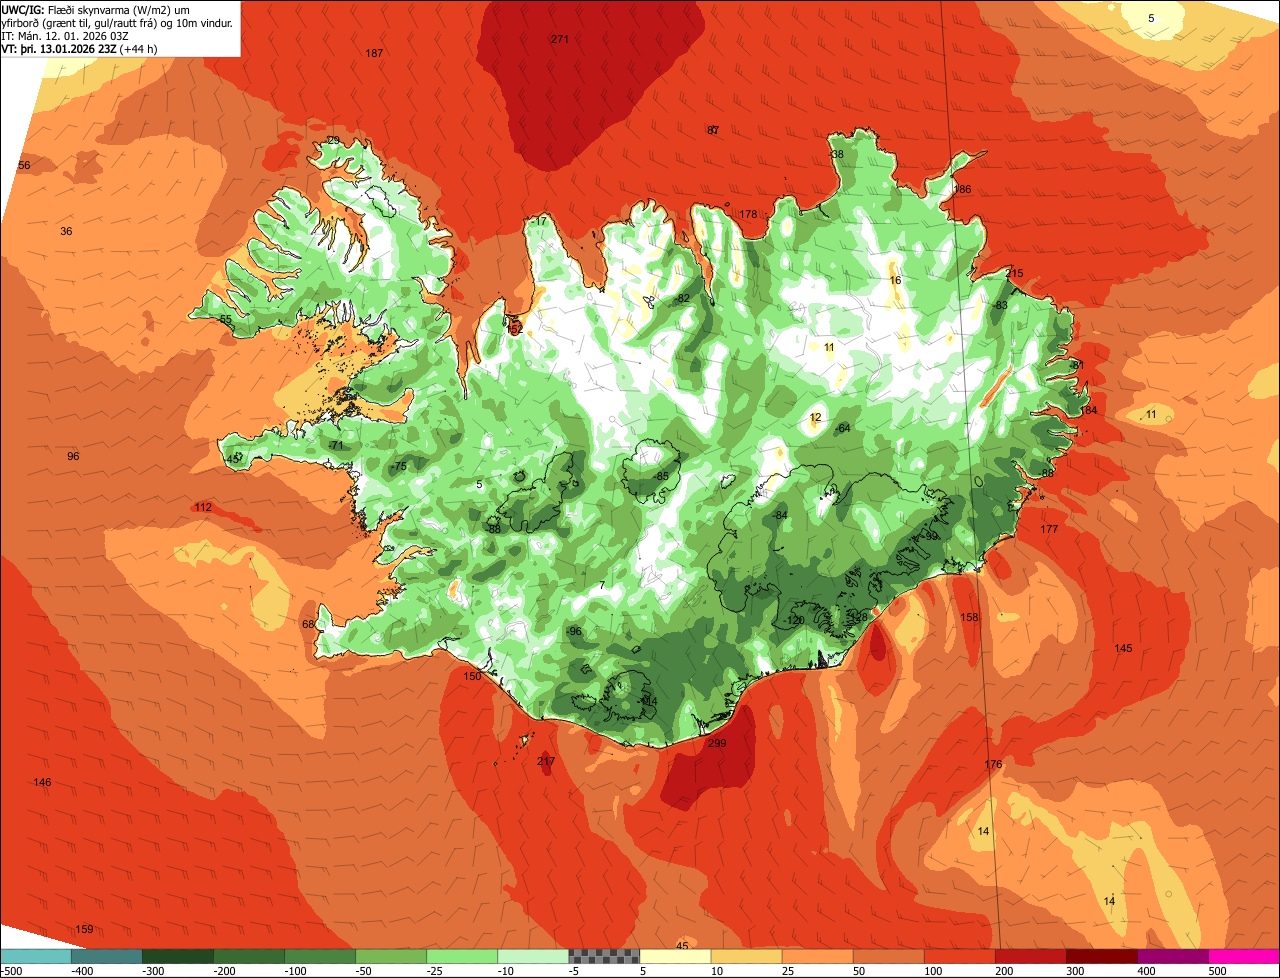1280x978 pixels.
Task: Click the map value 217
Action: pos(546,761)
